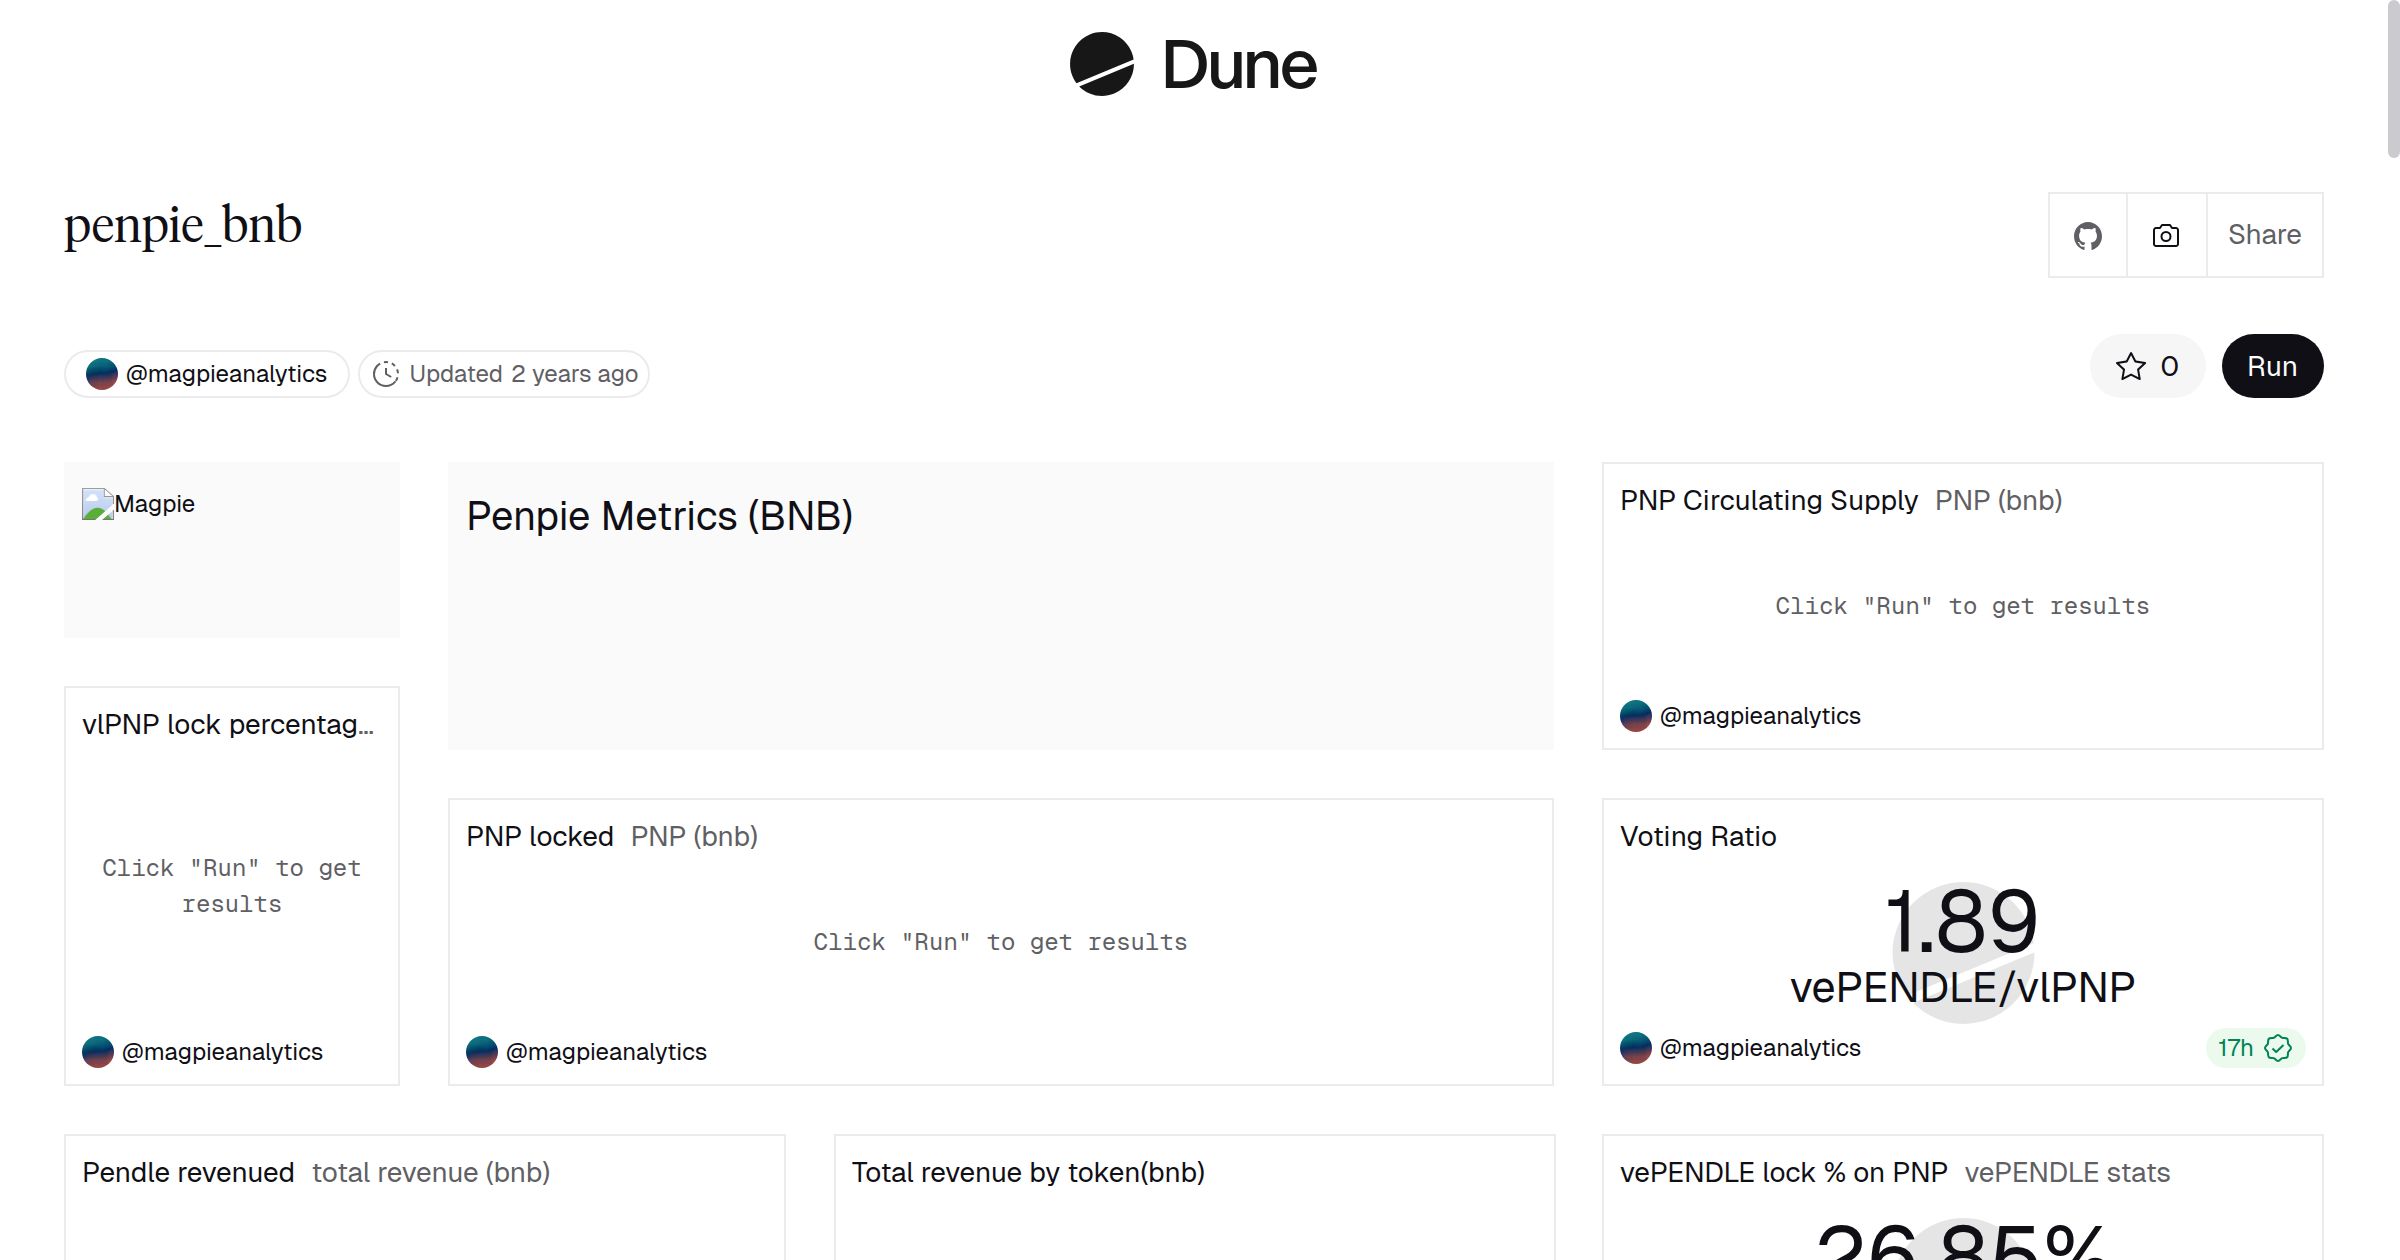Click the broken Magpie image thumbnail
This screenshot has width=2400, height=1260.
(98, 504)
